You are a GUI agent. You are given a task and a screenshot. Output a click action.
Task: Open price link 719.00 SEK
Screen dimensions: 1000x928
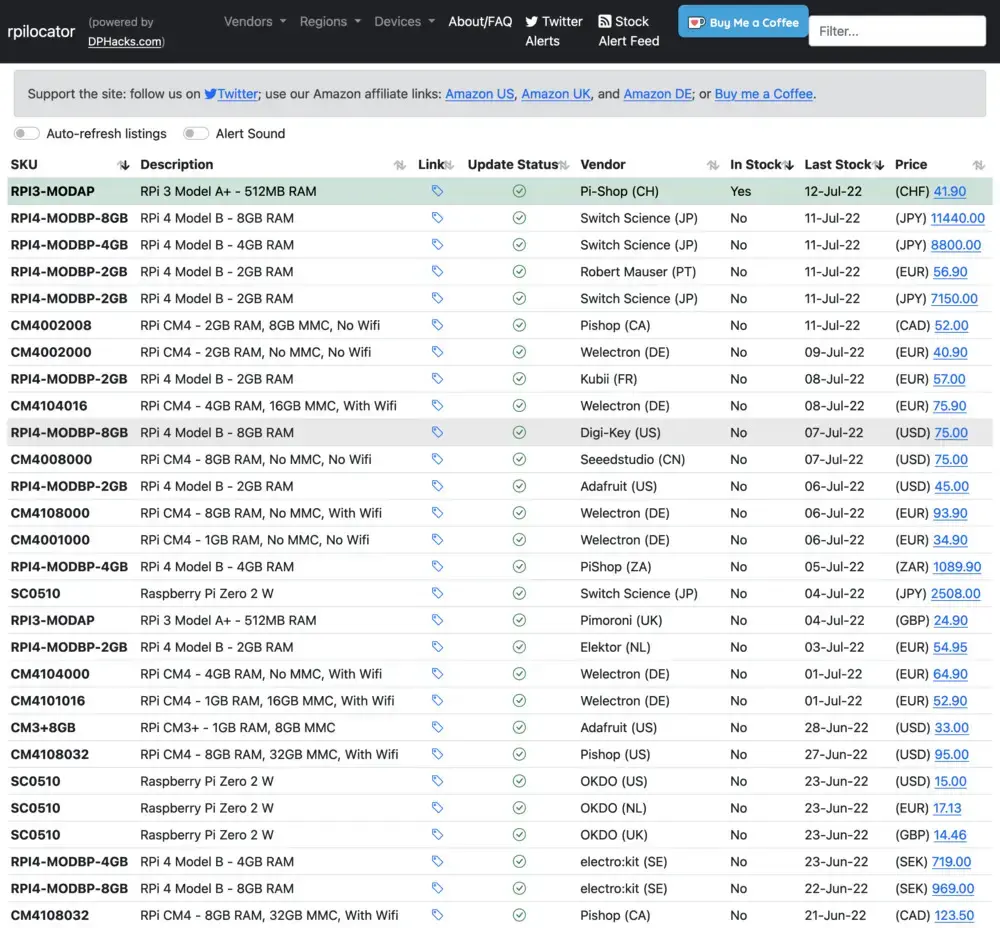click(x=951, y=862)
